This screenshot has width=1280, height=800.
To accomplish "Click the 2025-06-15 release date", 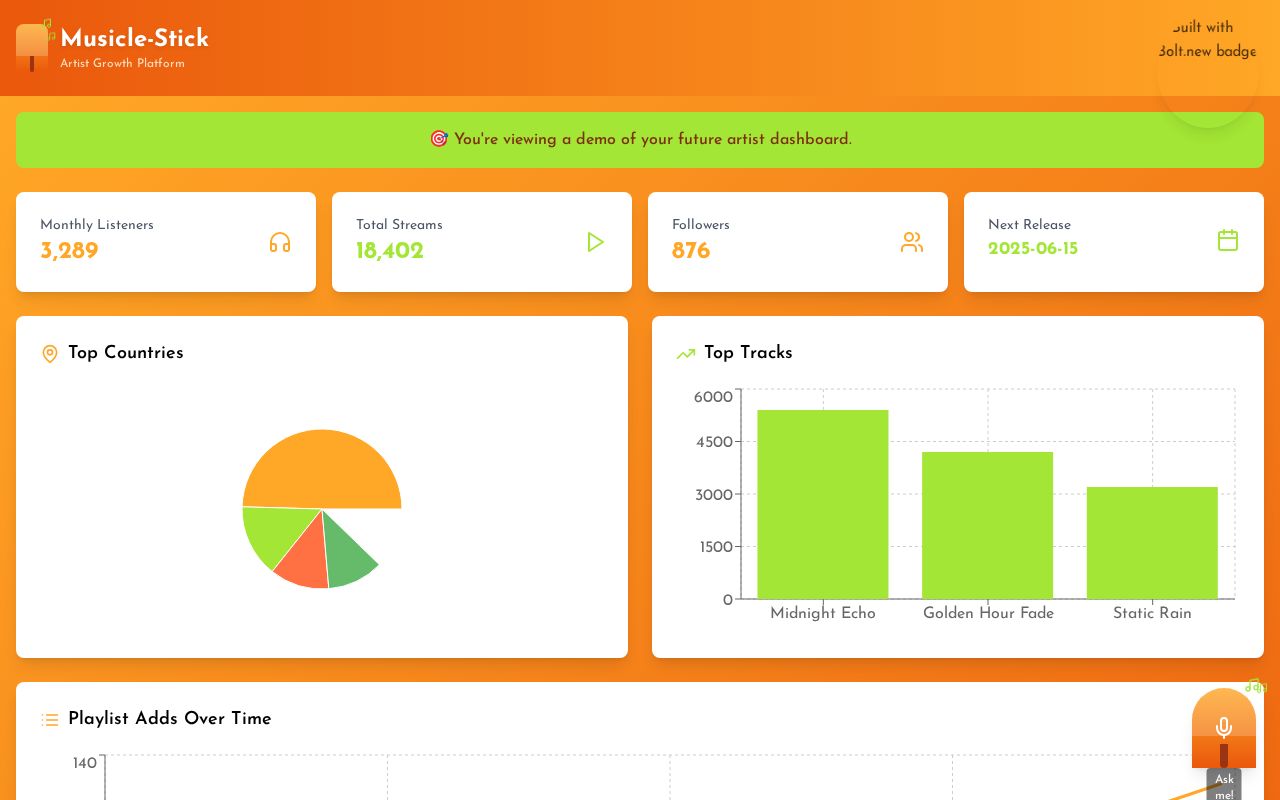I will (1033, 248).
